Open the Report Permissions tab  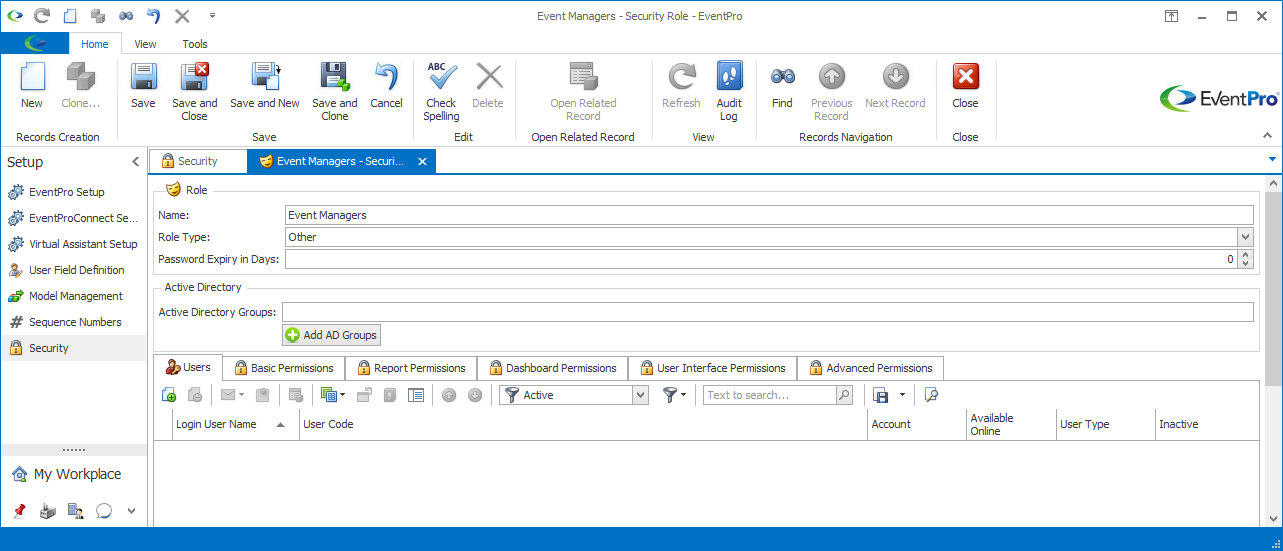(411, 368)
